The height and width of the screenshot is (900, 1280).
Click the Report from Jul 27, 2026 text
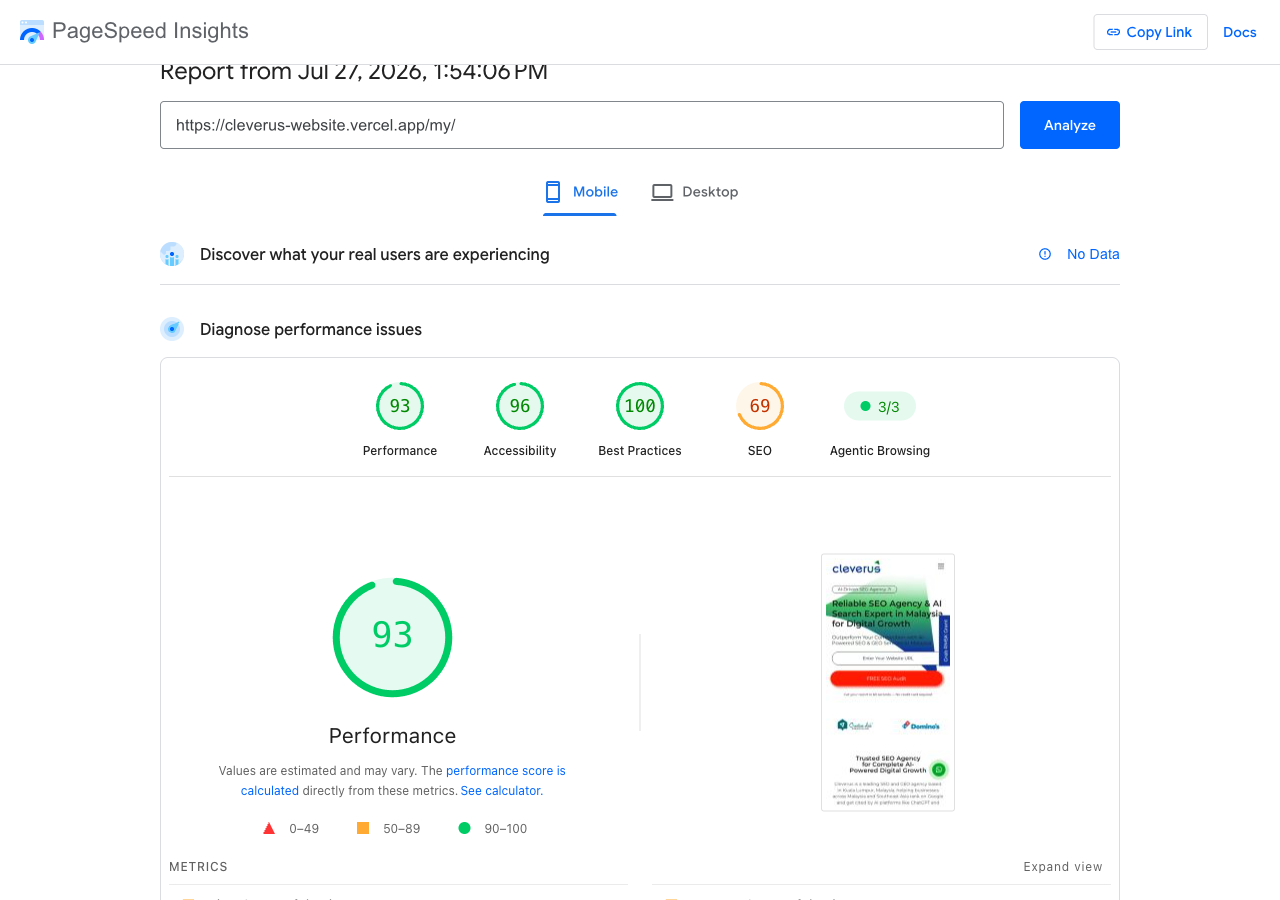(354, 72)
